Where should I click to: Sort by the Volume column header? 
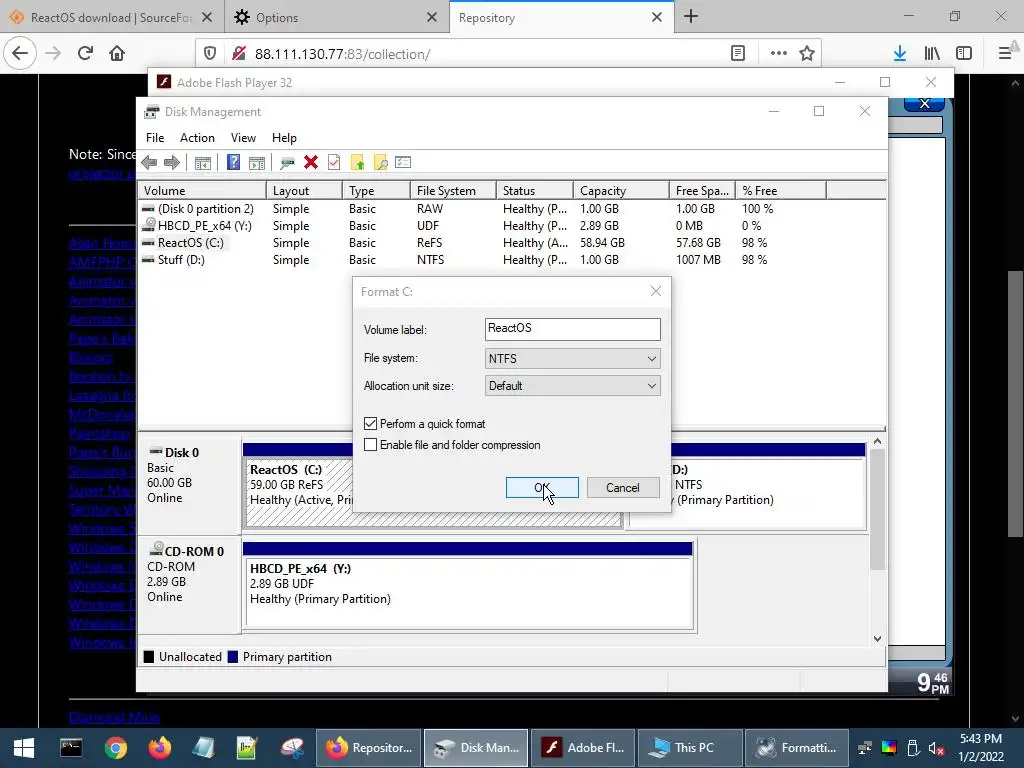coord(202,191)
